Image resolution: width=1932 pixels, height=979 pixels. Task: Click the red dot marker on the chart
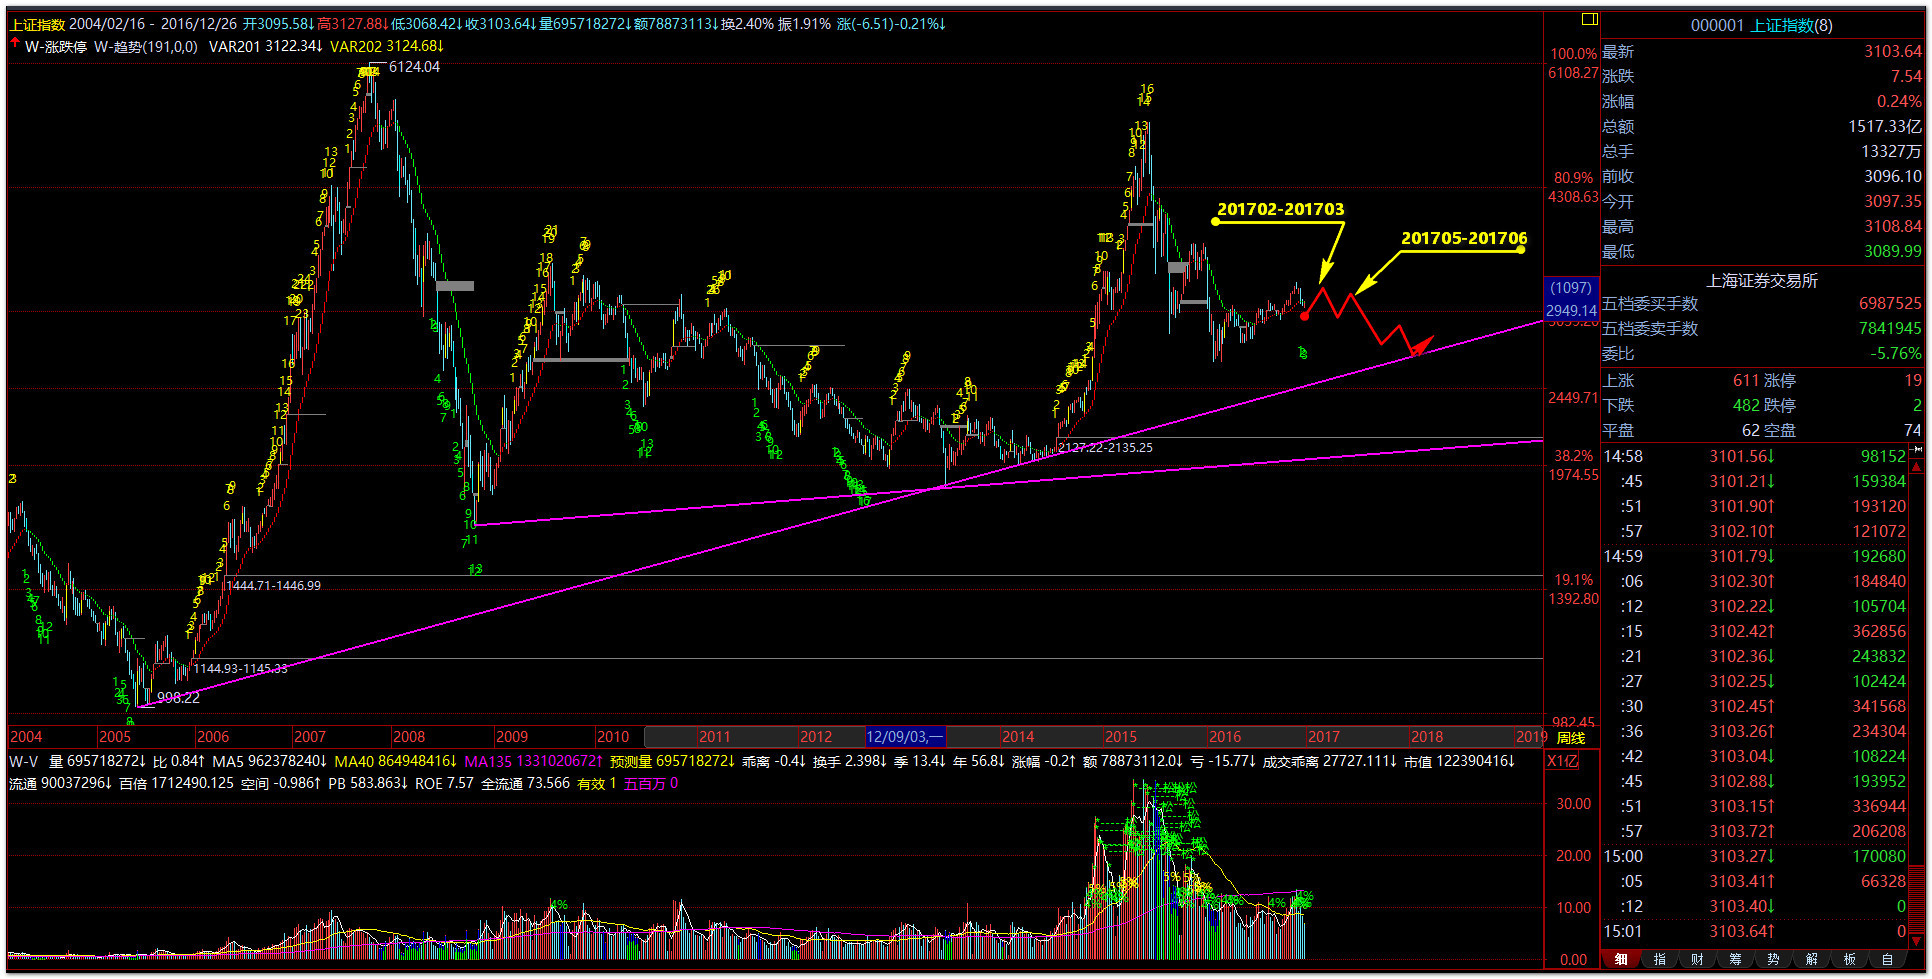[x=1304, y=316]
